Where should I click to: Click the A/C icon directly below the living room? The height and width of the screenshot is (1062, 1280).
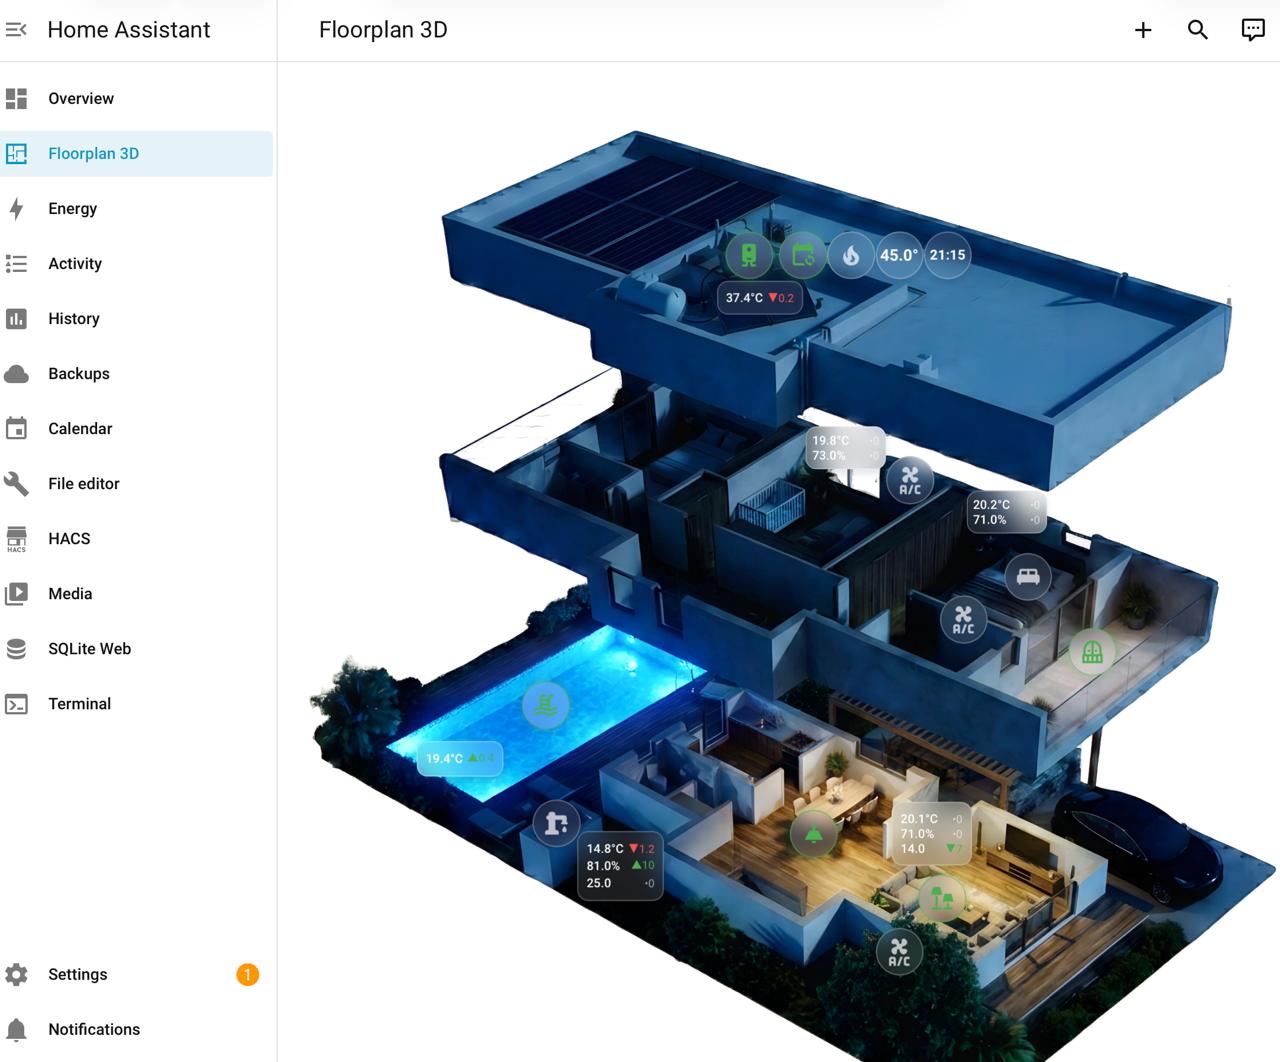pyautogui.click(x=899, y=952)
